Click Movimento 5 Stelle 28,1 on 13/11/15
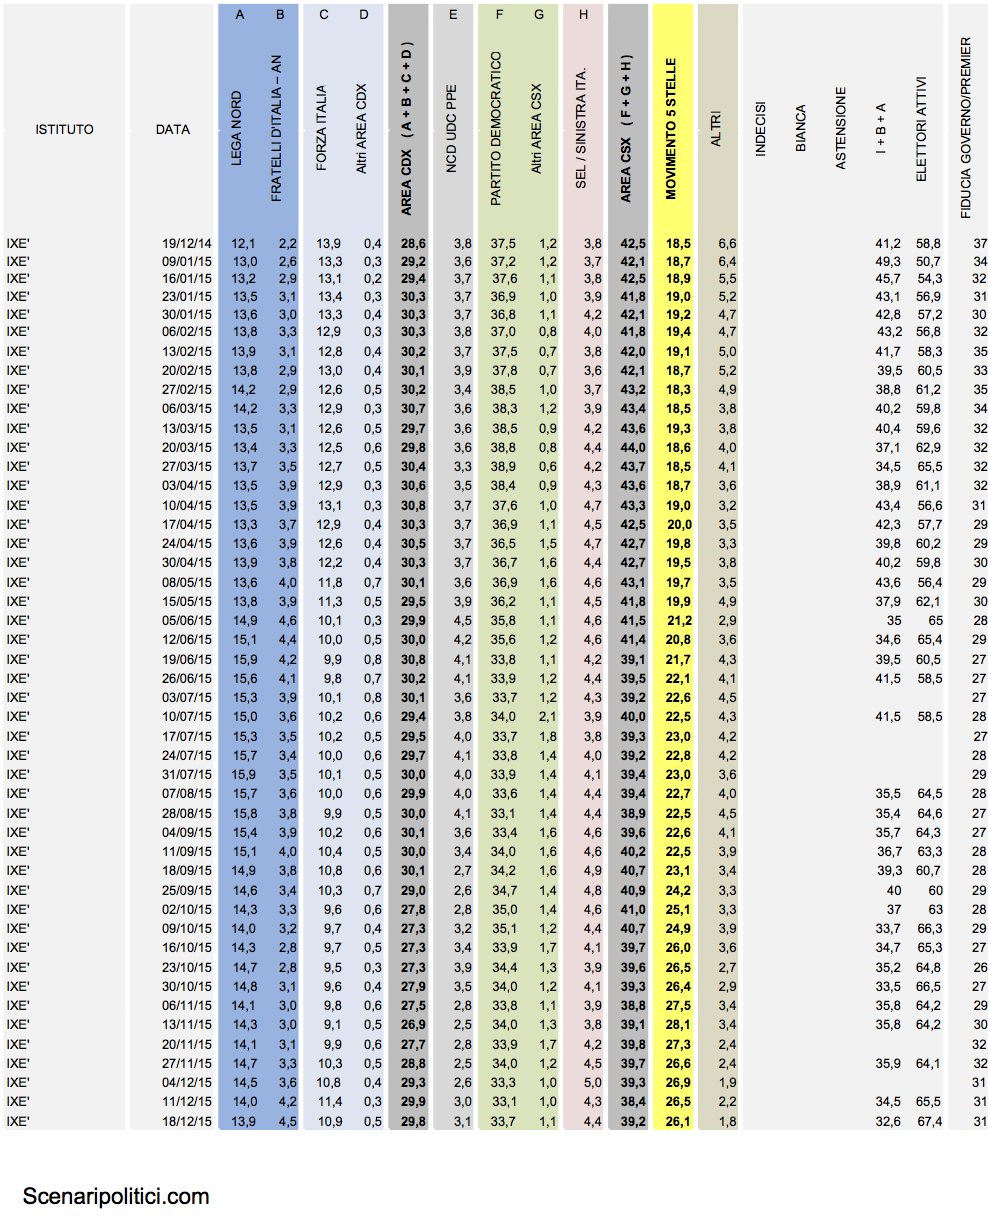The width and height of the screenshot is (988, 1230). pos(679,1024)
